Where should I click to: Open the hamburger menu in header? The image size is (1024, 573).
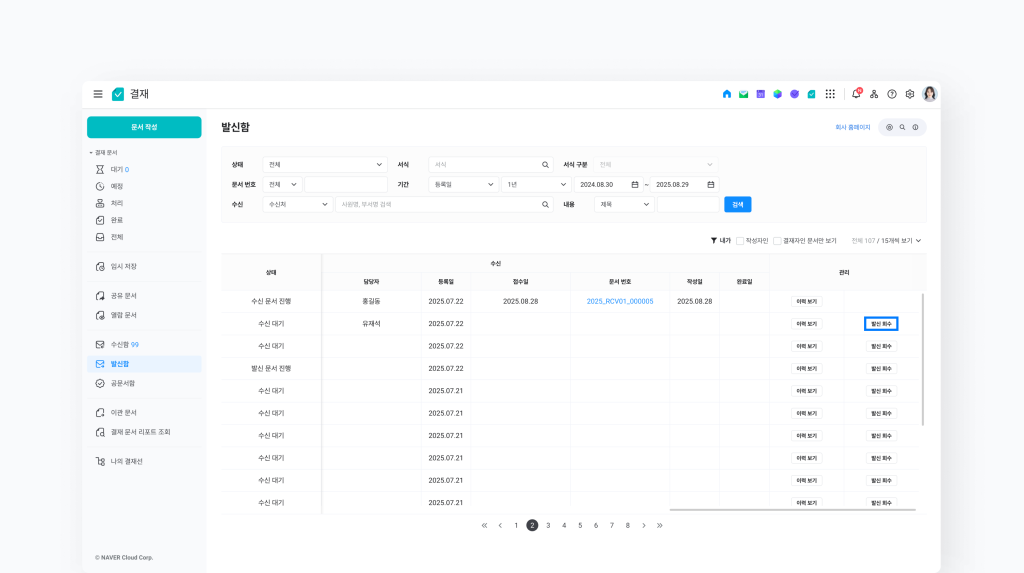(98, 94)
